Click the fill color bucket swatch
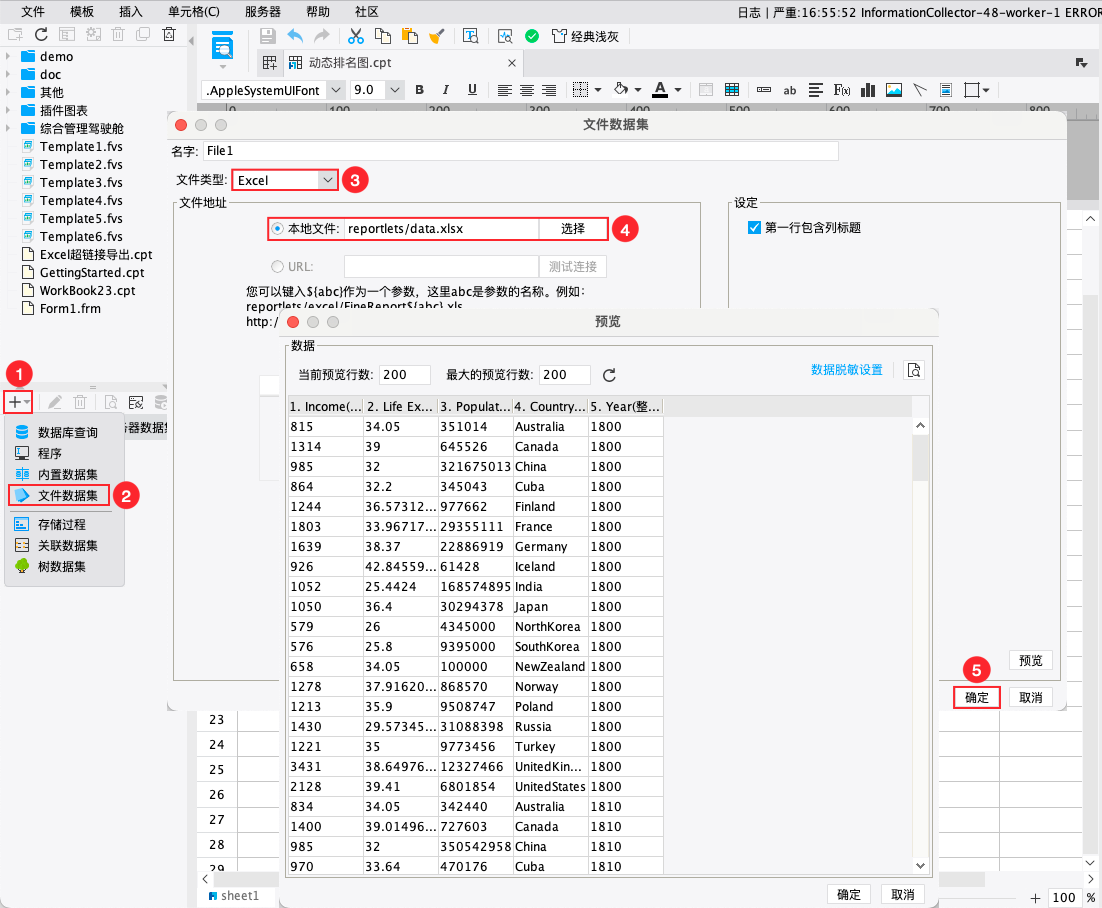This screenshot has width=1102, height=908. tap(621, 90)
